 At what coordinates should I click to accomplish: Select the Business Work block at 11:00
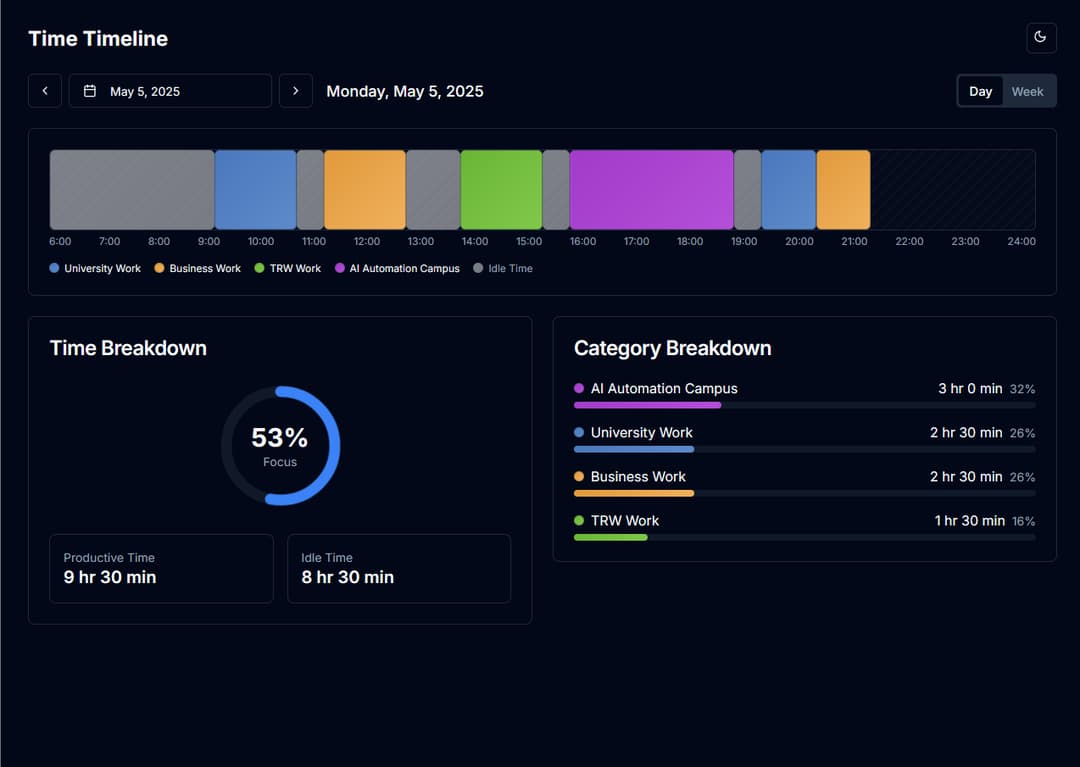(x=364, y=189)
